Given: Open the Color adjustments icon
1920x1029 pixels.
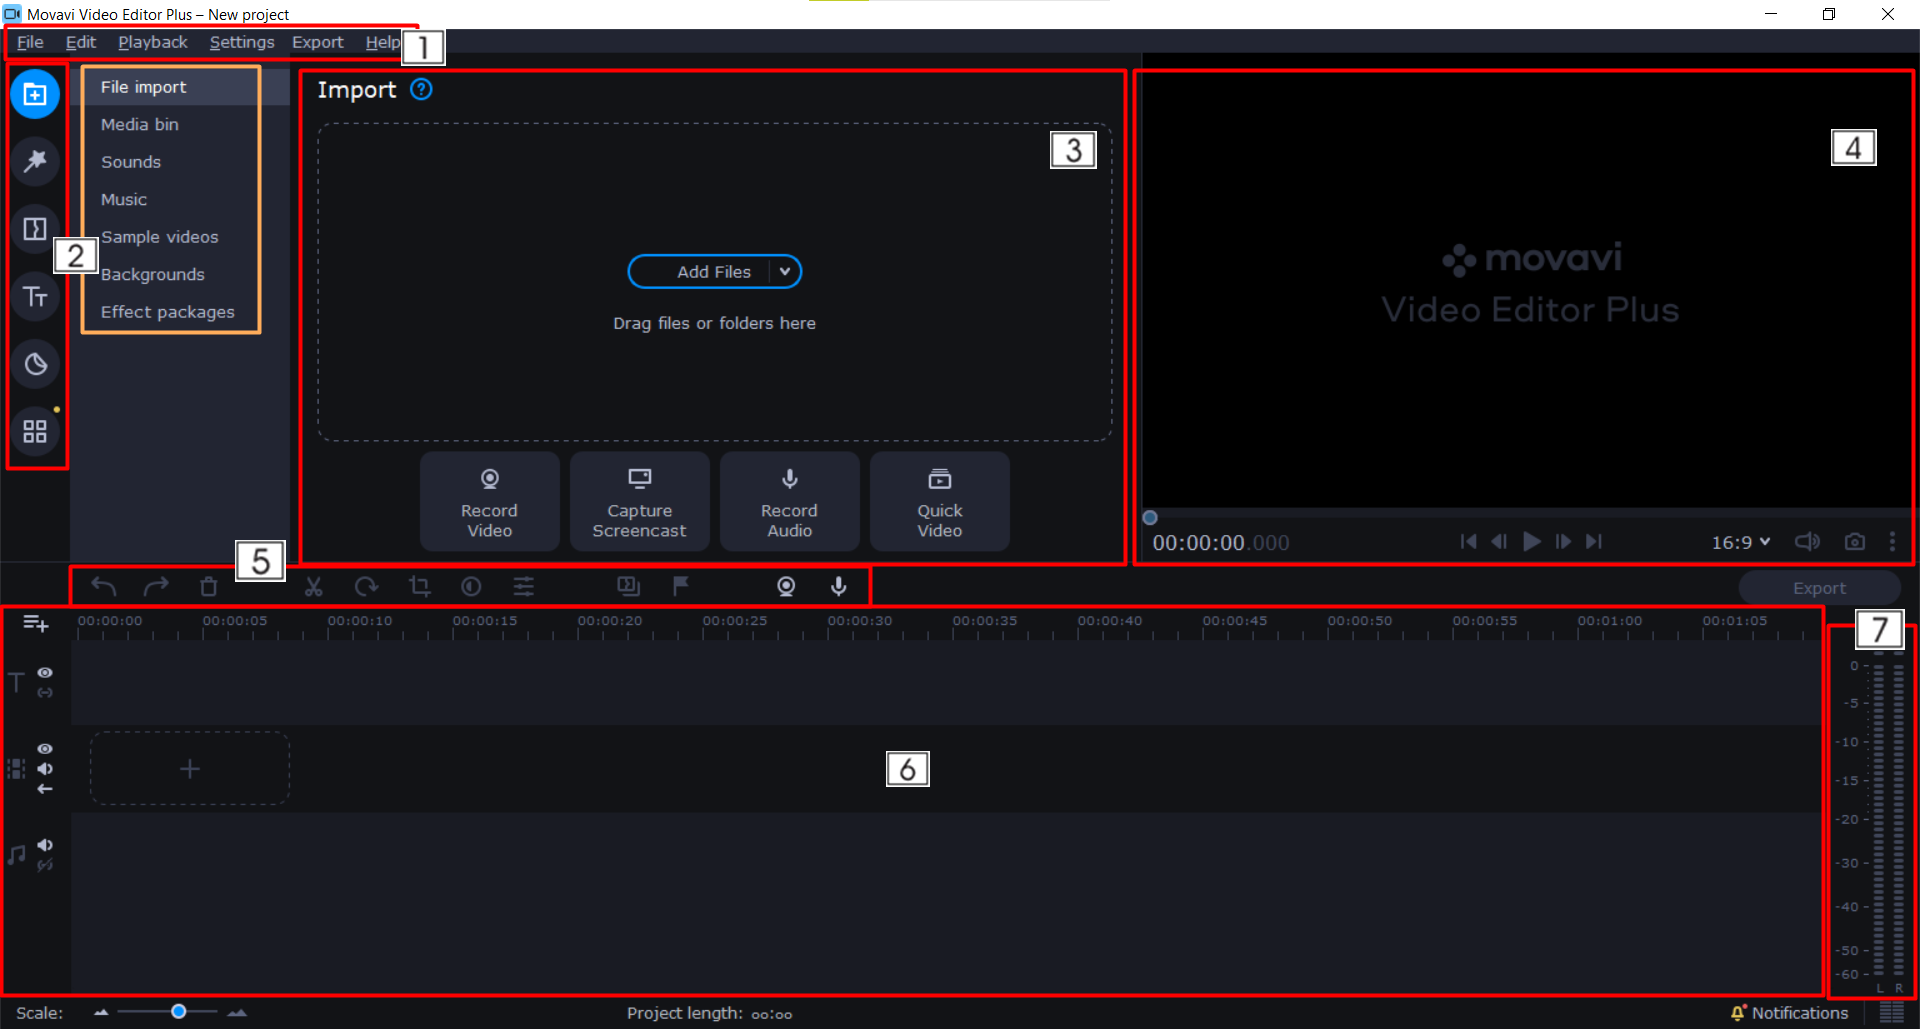Looking at the screenshot, I should [x=471, y=586].
